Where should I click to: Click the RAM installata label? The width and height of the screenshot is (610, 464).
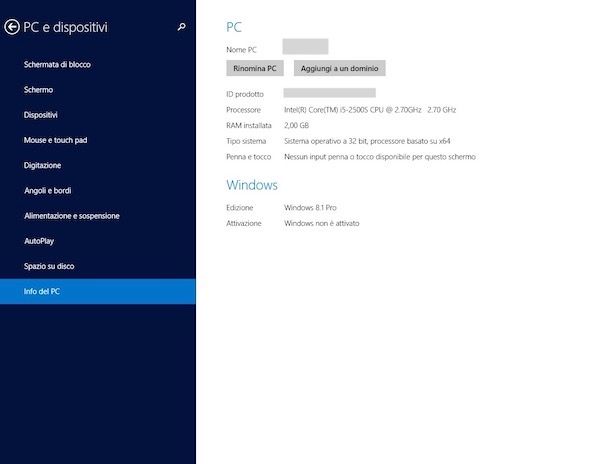[x=249, y=125]
